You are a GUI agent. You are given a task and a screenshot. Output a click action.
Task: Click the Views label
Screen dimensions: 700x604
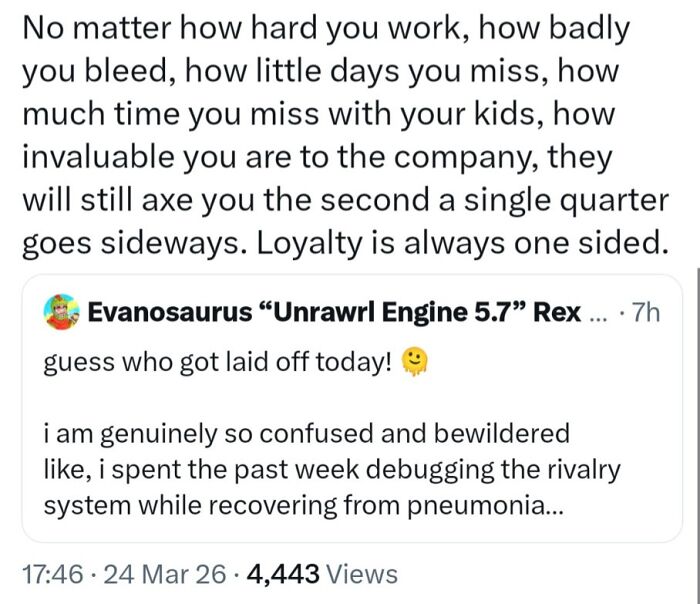point(363,574)
